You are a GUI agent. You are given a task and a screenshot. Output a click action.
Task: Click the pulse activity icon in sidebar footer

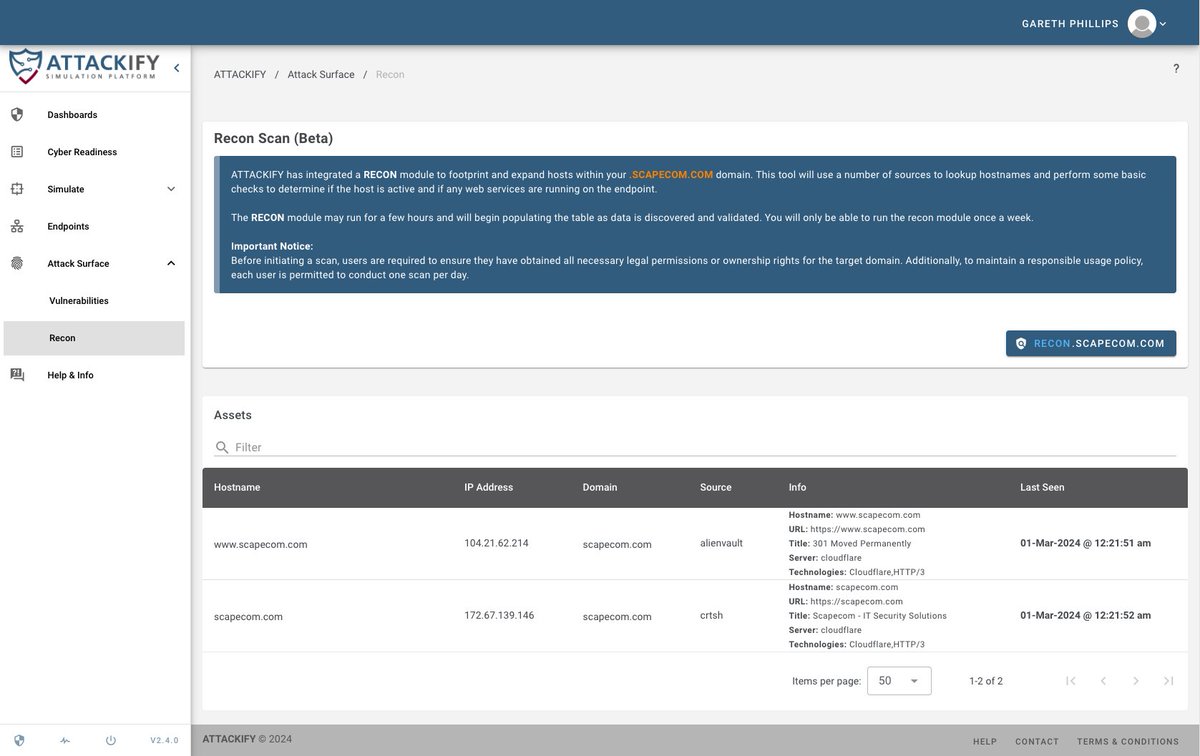tap(65, 741)
